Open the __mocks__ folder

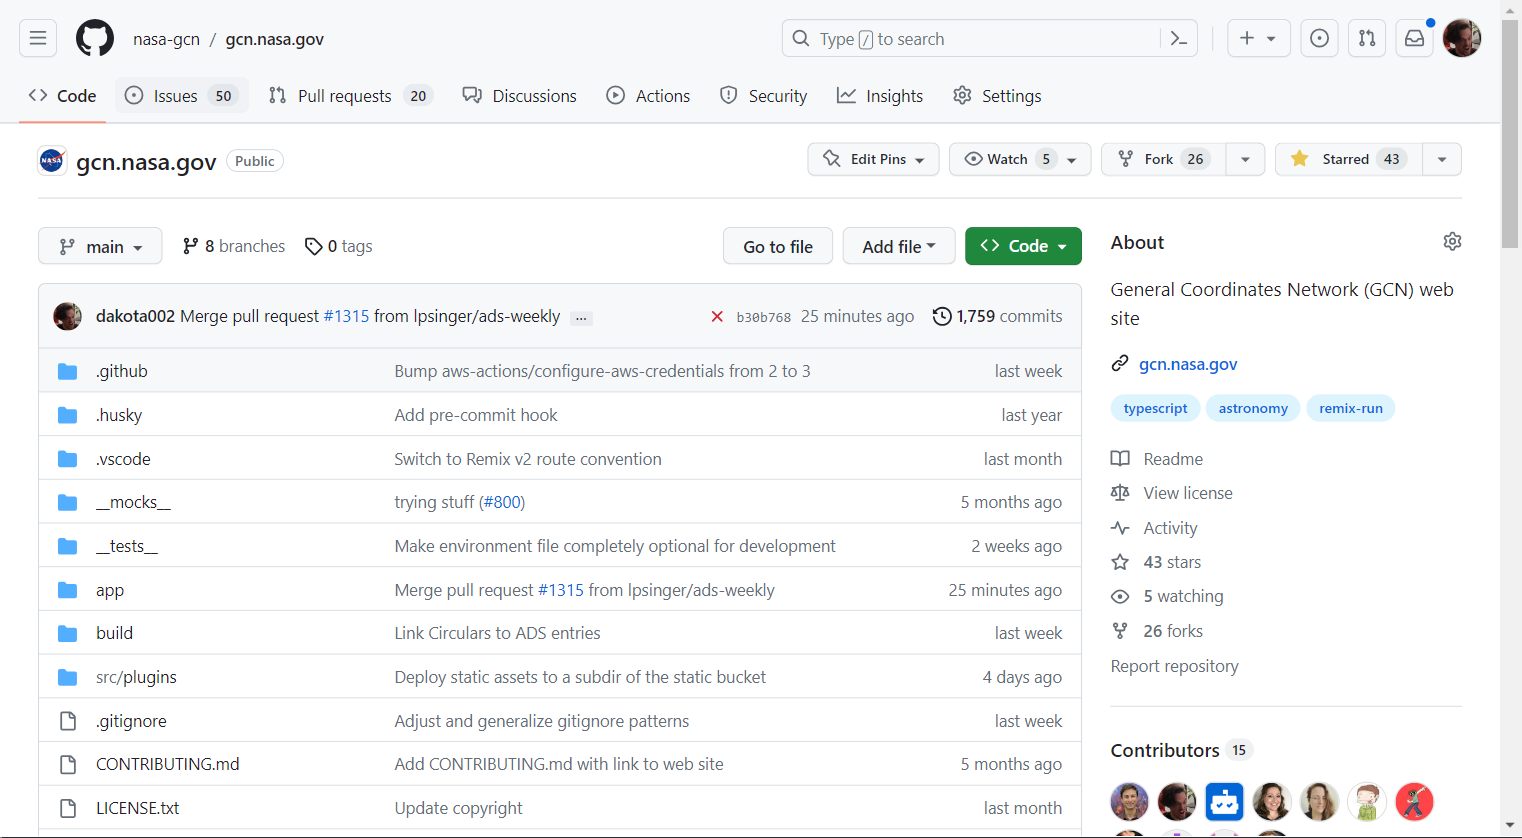coord(133,502)
